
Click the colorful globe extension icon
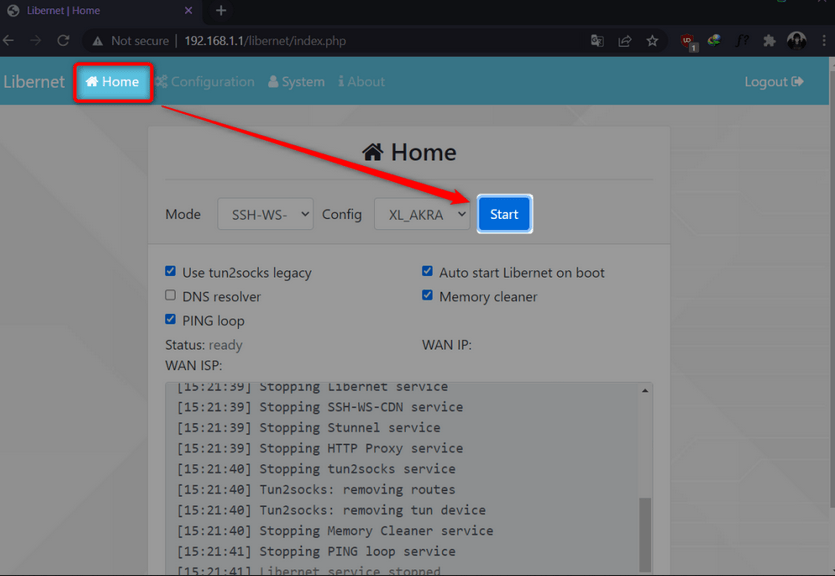(x=714, y=40)
